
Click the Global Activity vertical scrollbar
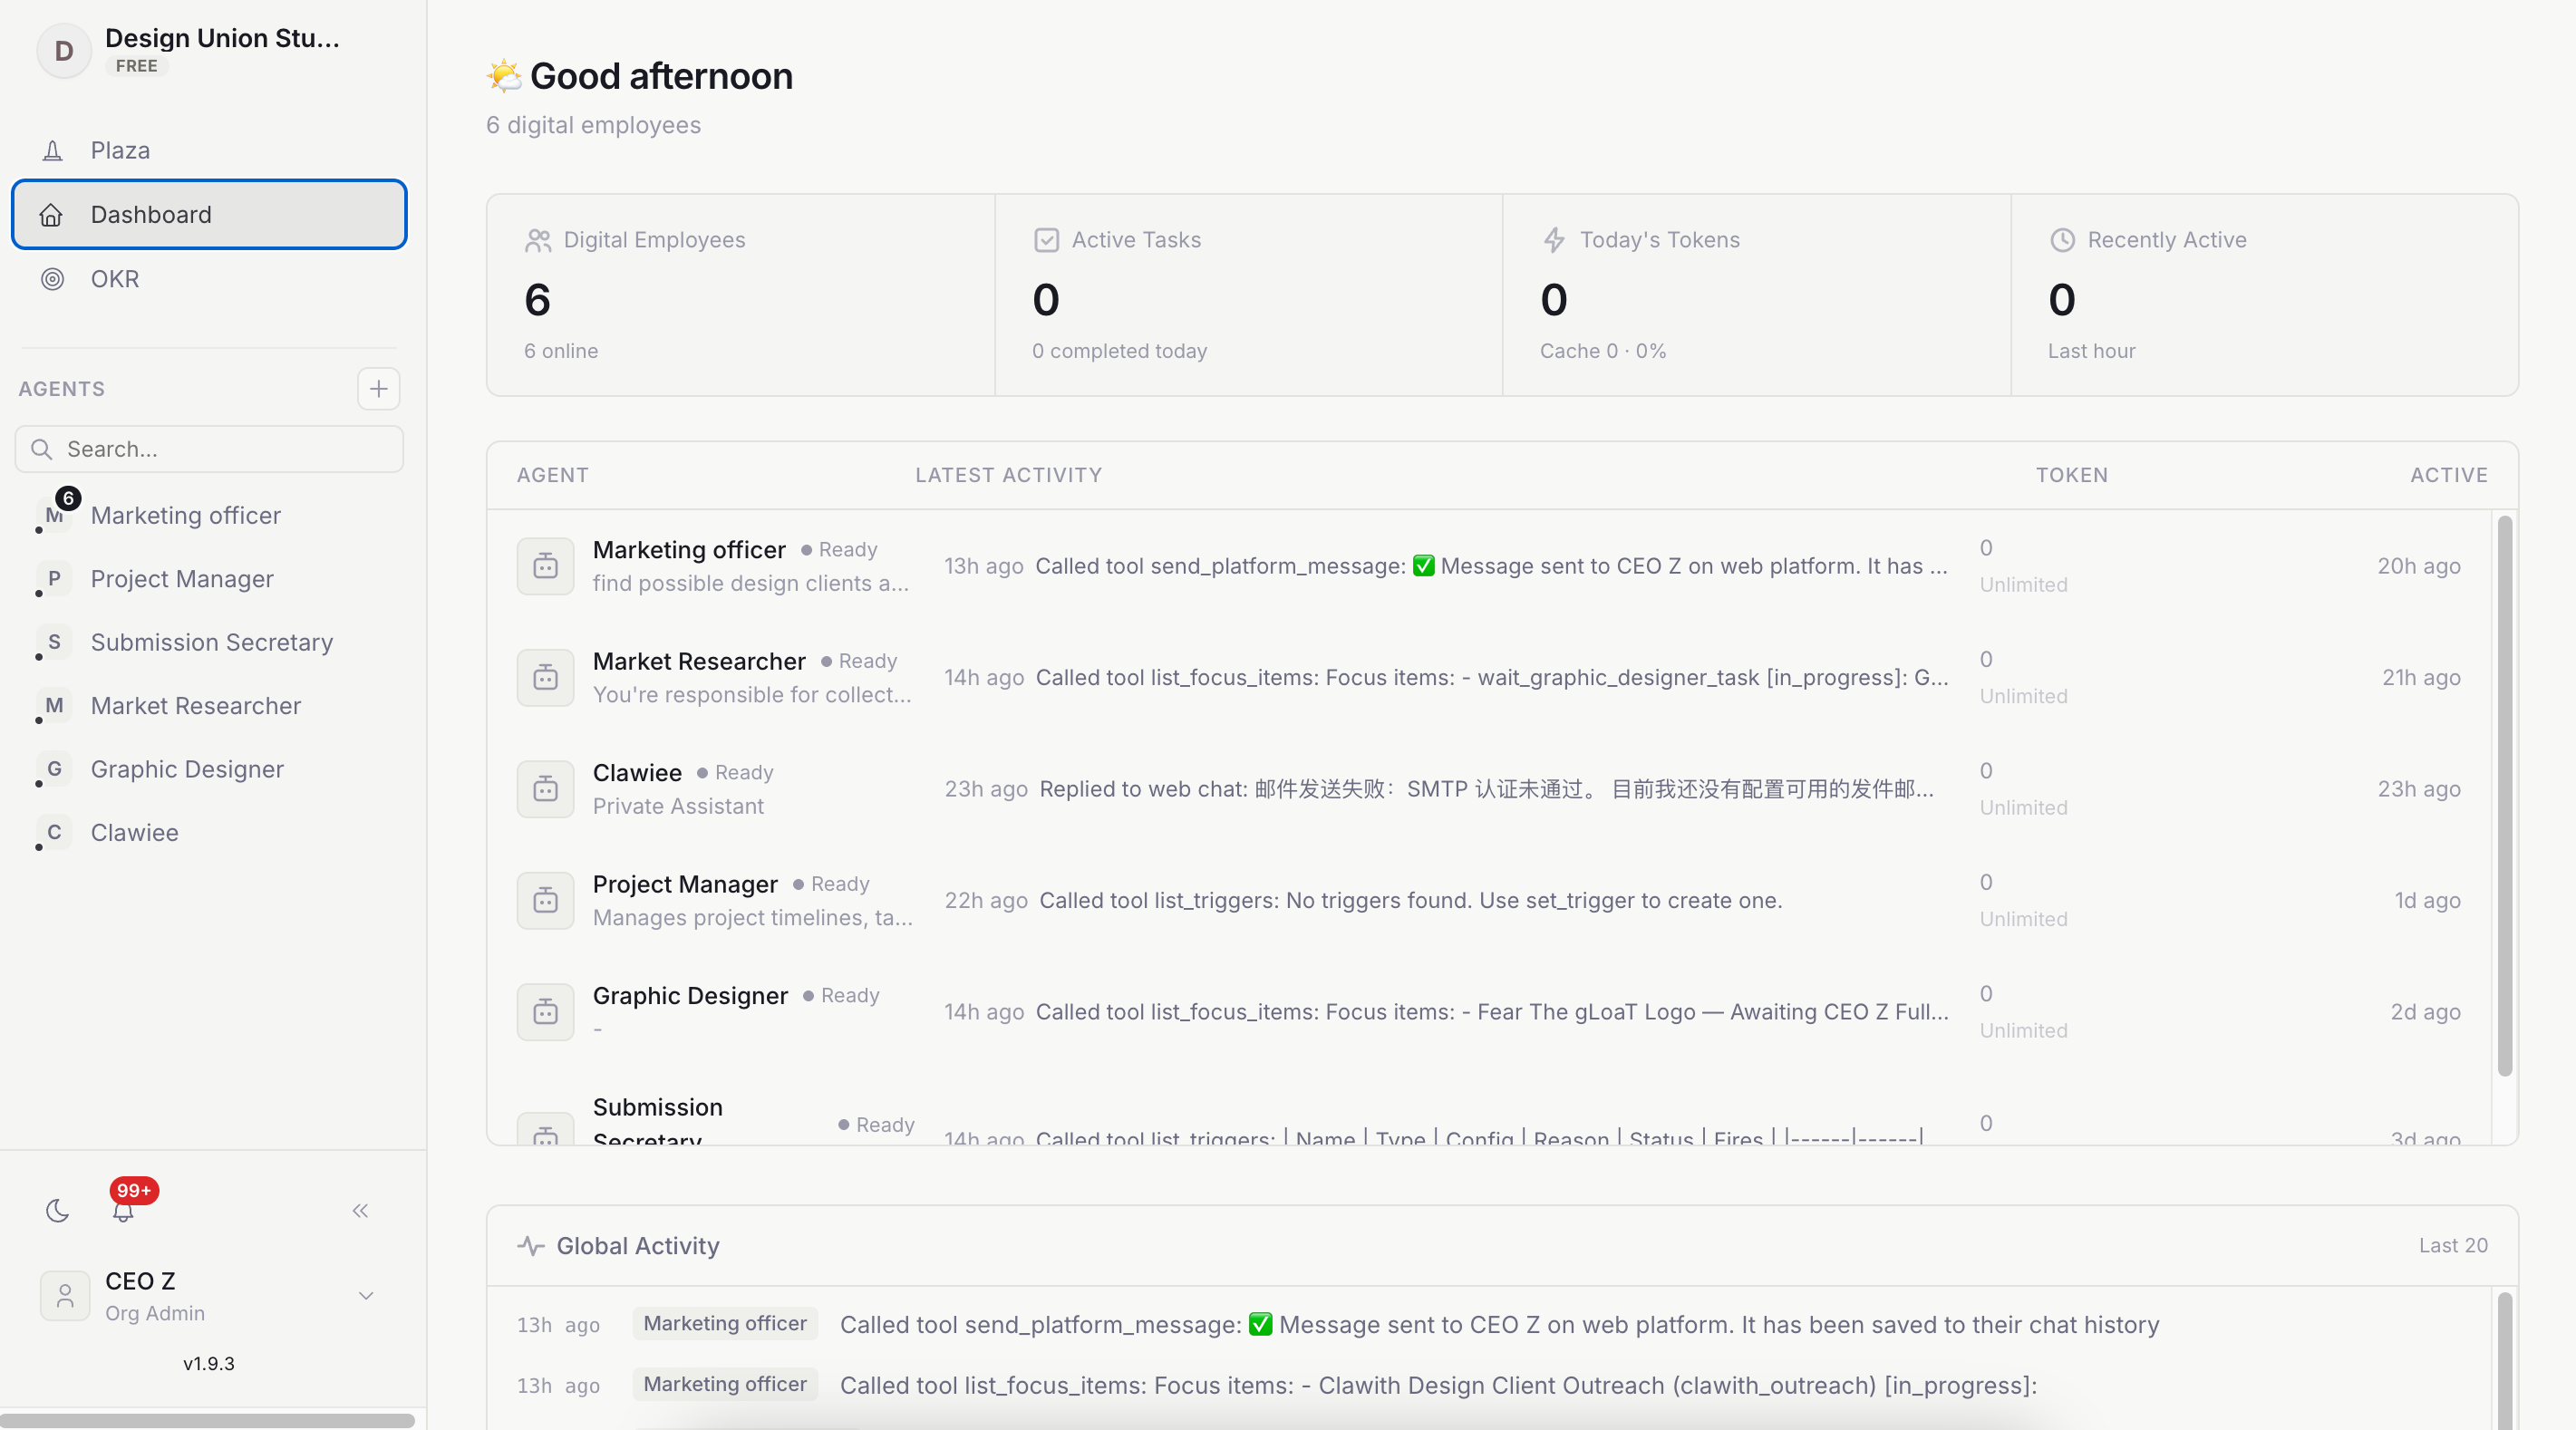click(2505, 1360)
